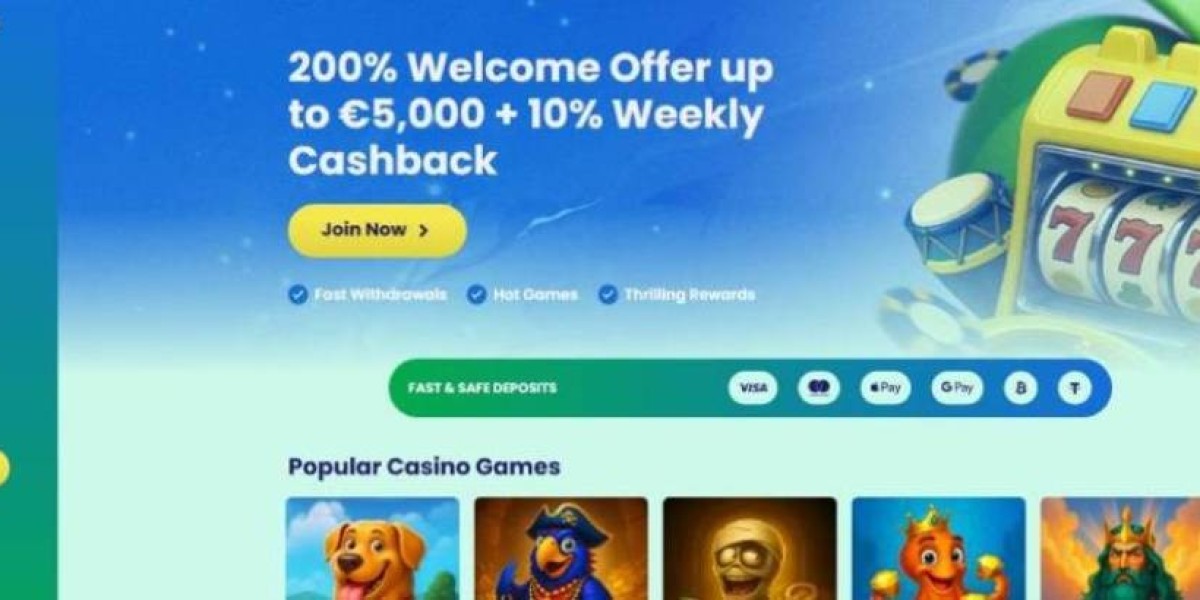Viewport: 1200px width, 600px height.
Task: Click the Join Now button
Action: point(377,230)
